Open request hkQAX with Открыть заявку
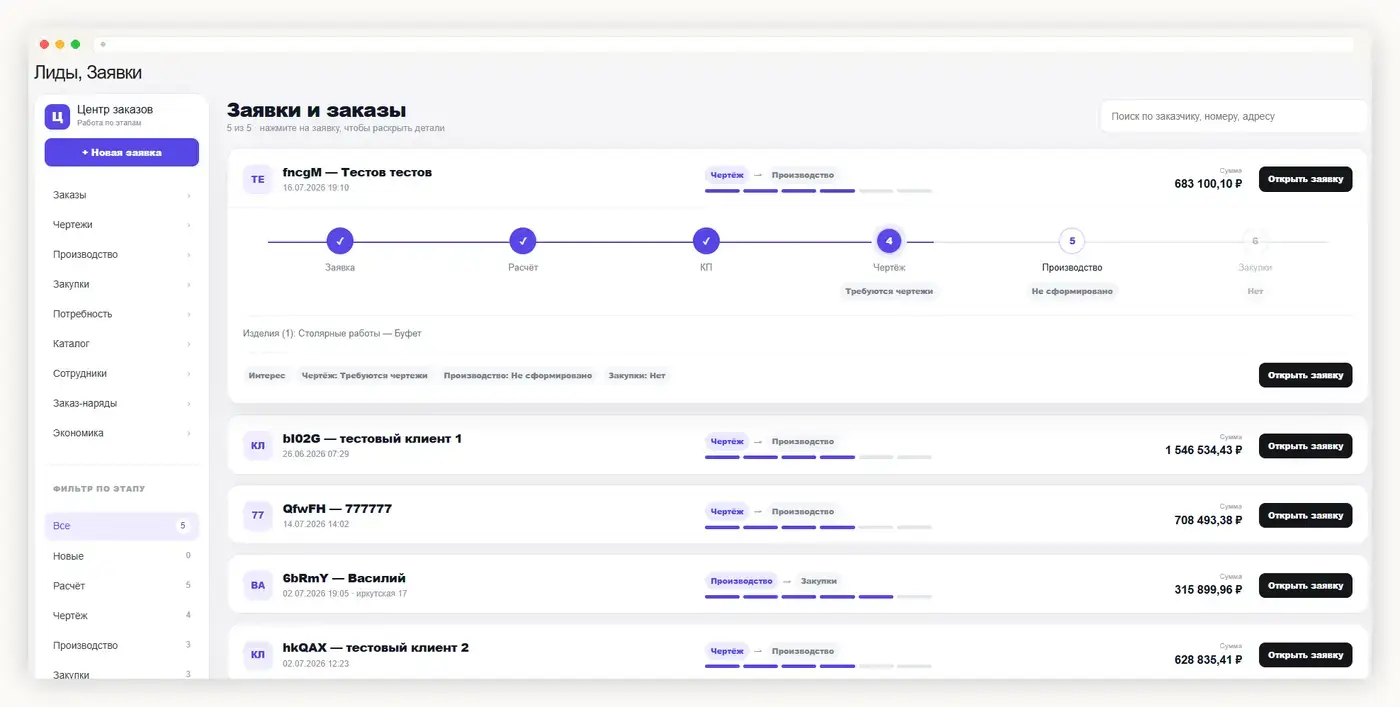 click(x=1305, y=655)
